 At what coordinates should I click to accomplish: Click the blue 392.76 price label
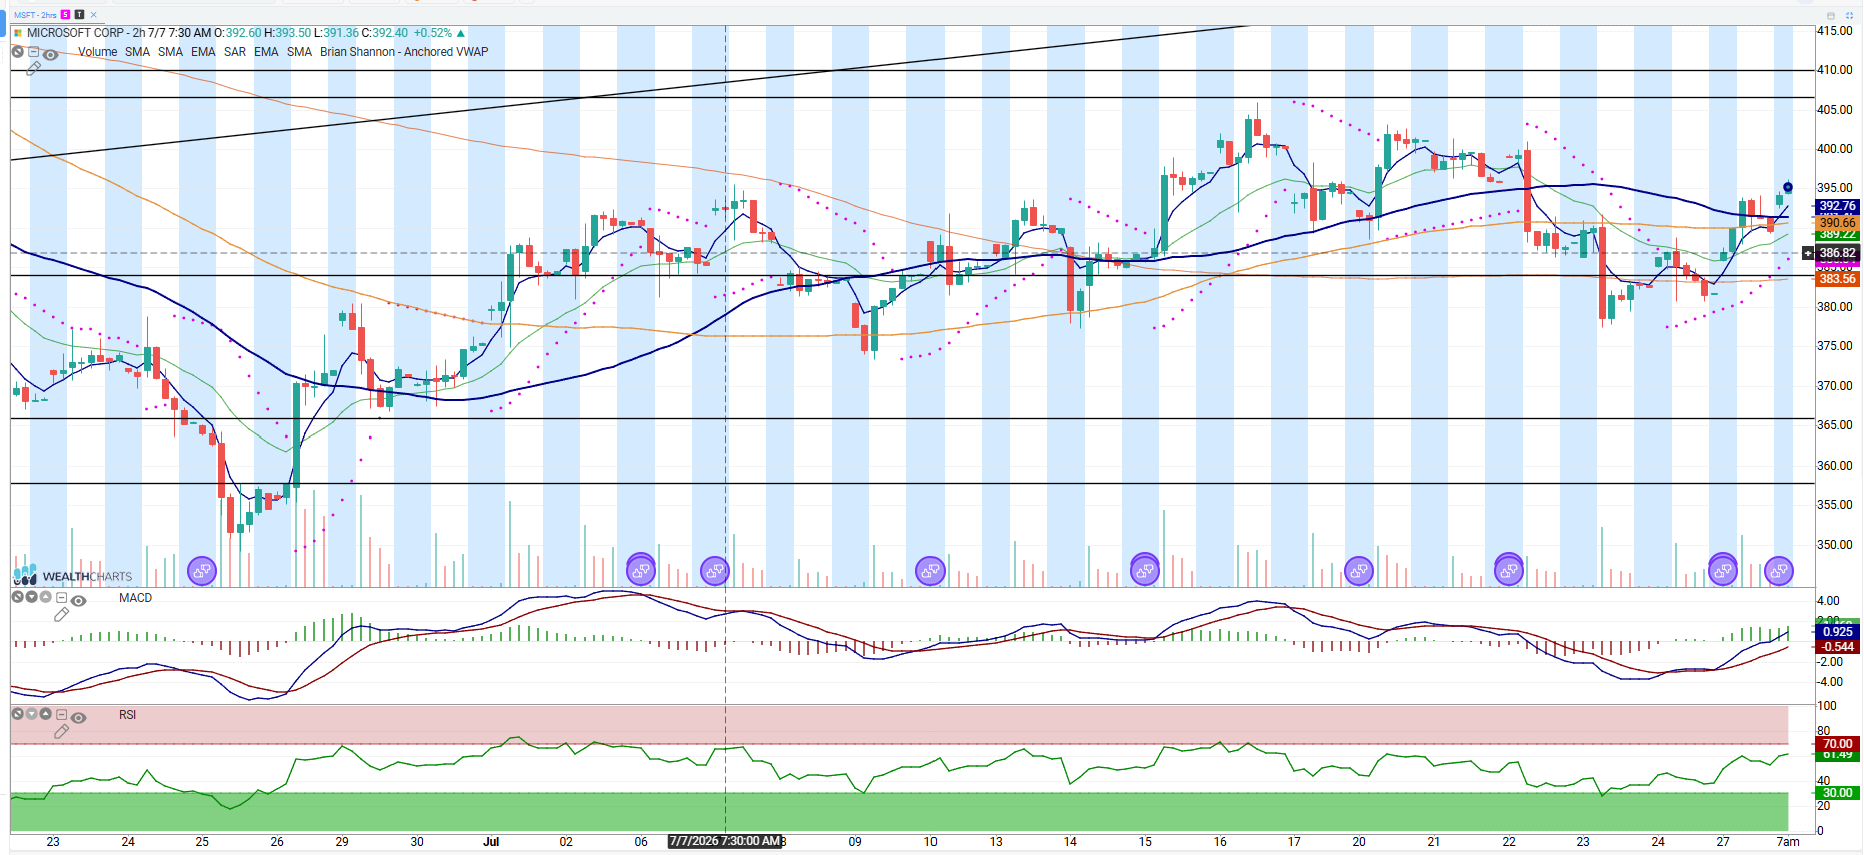coord(1837,206)
